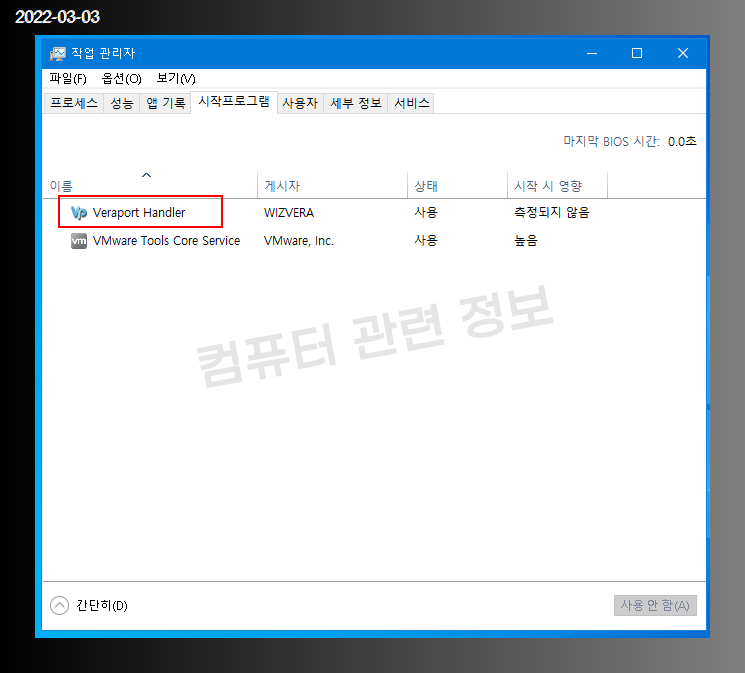
Task: Click the 사용 안 함(A) button
Action: [655, 605]
